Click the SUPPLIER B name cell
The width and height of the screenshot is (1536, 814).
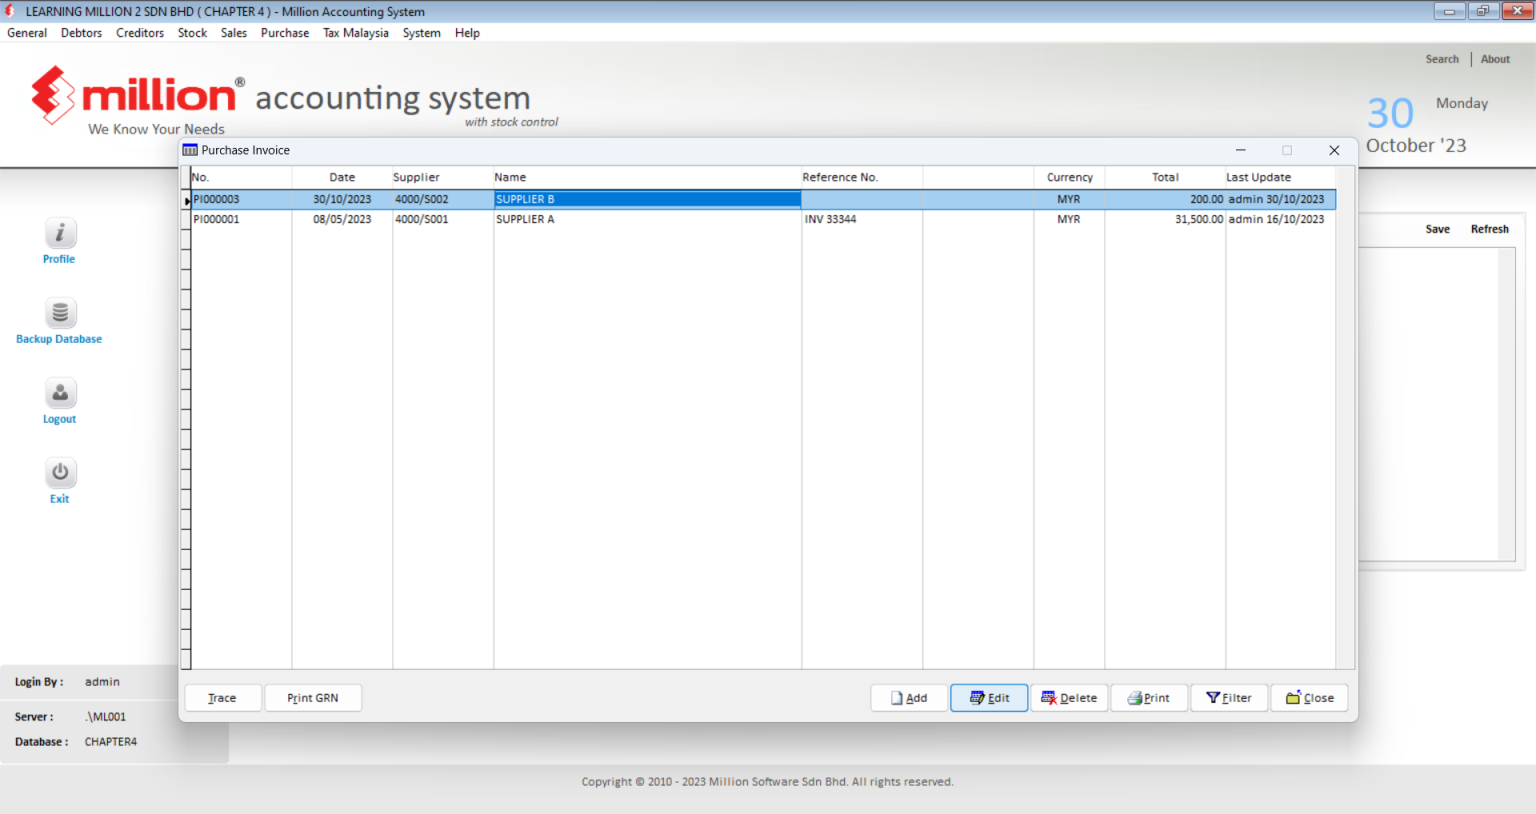647,199
